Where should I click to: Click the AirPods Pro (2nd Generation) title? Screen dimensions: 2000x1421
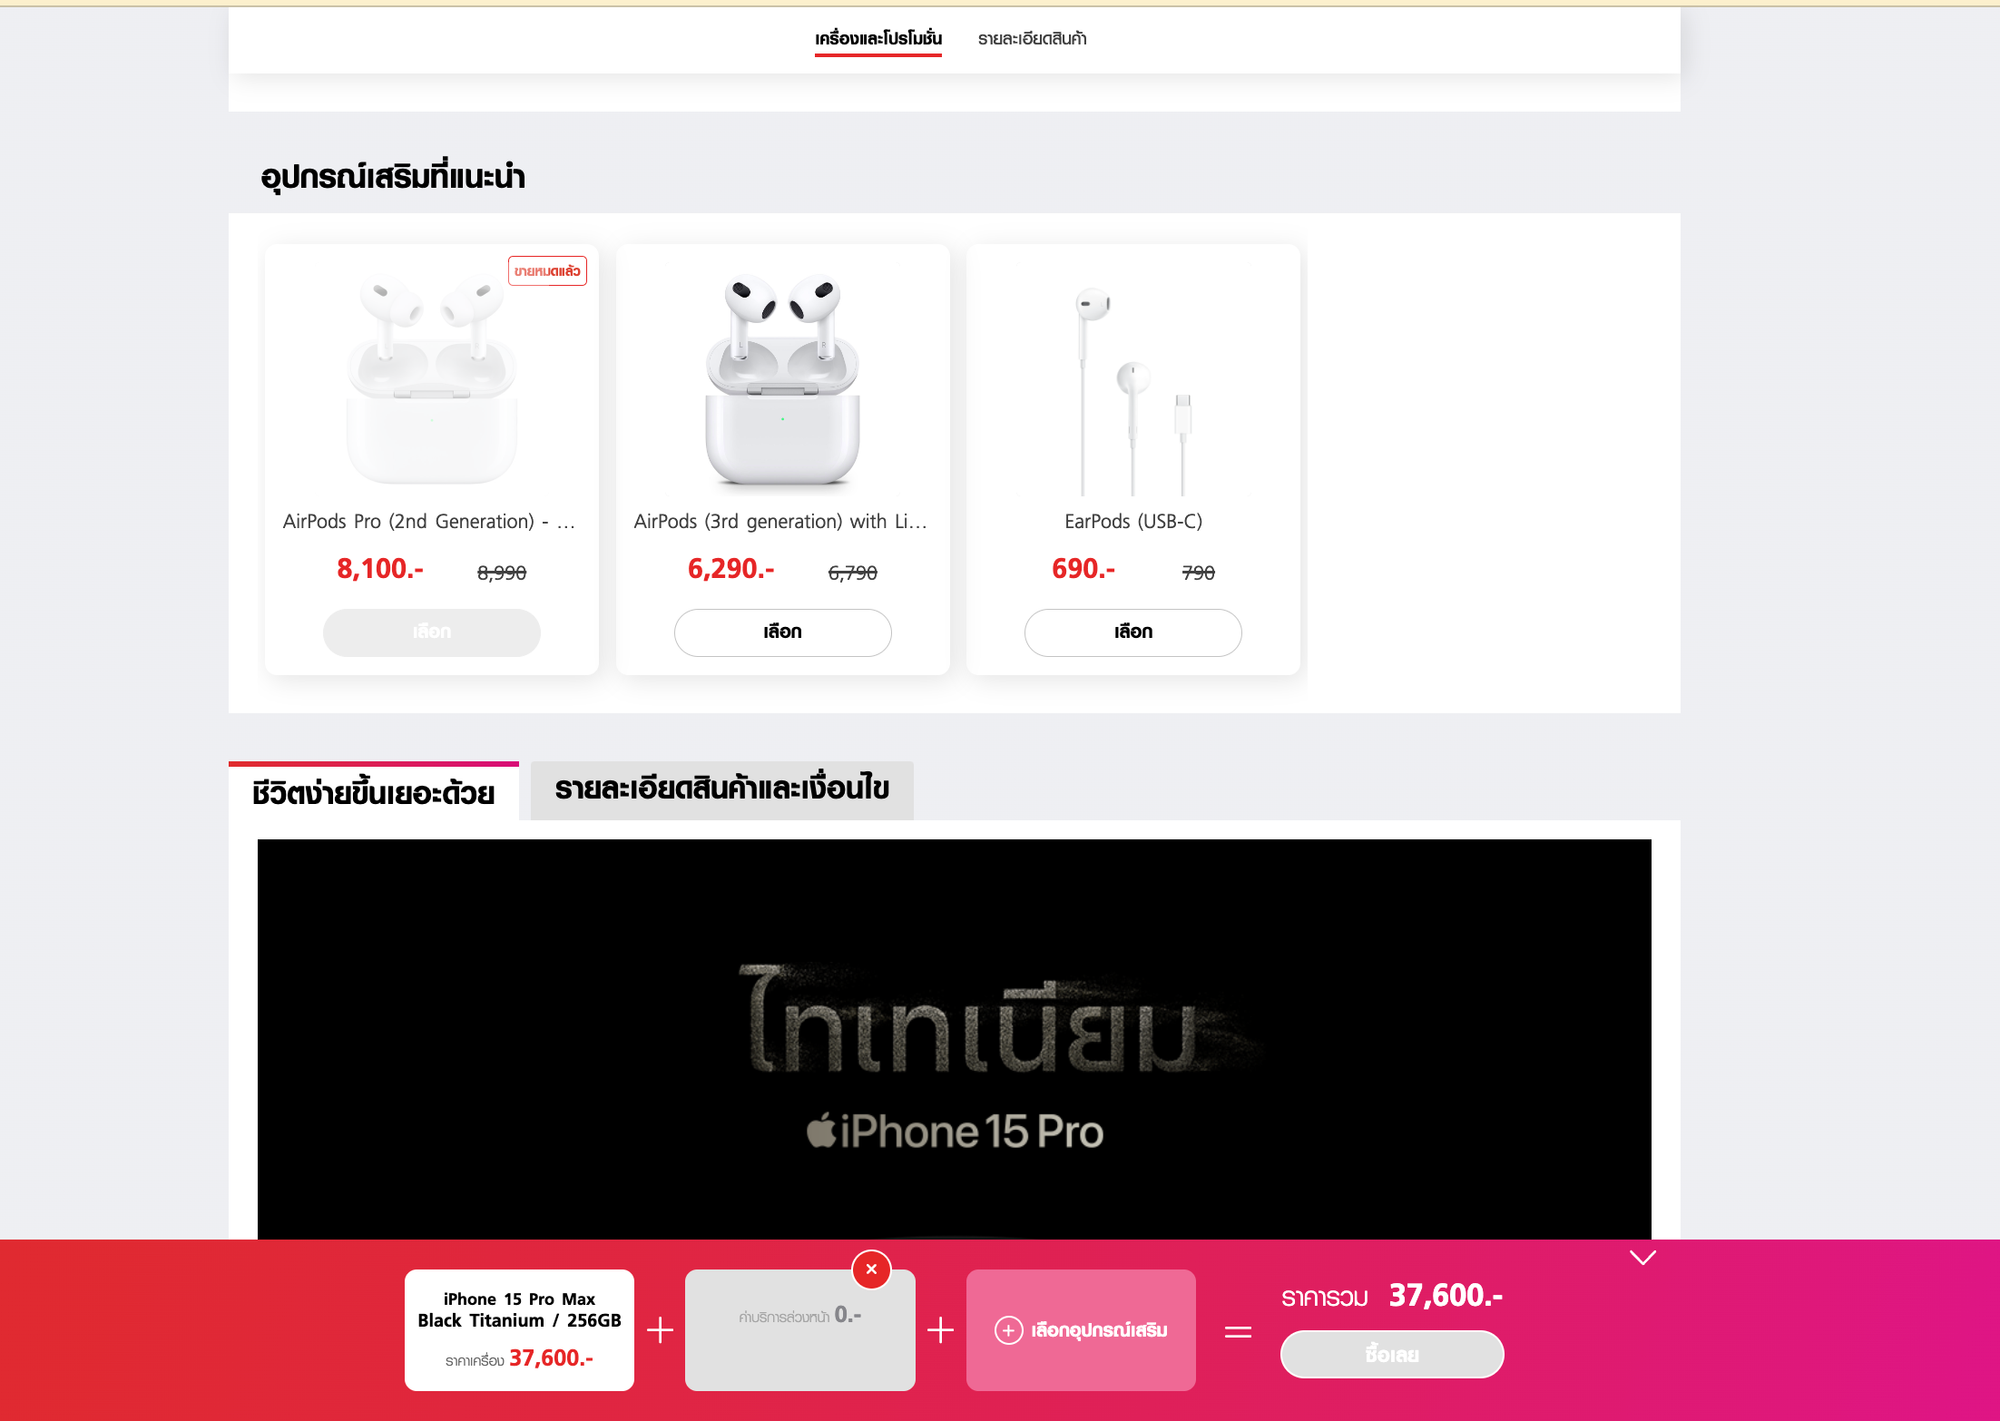pos(429,521)
